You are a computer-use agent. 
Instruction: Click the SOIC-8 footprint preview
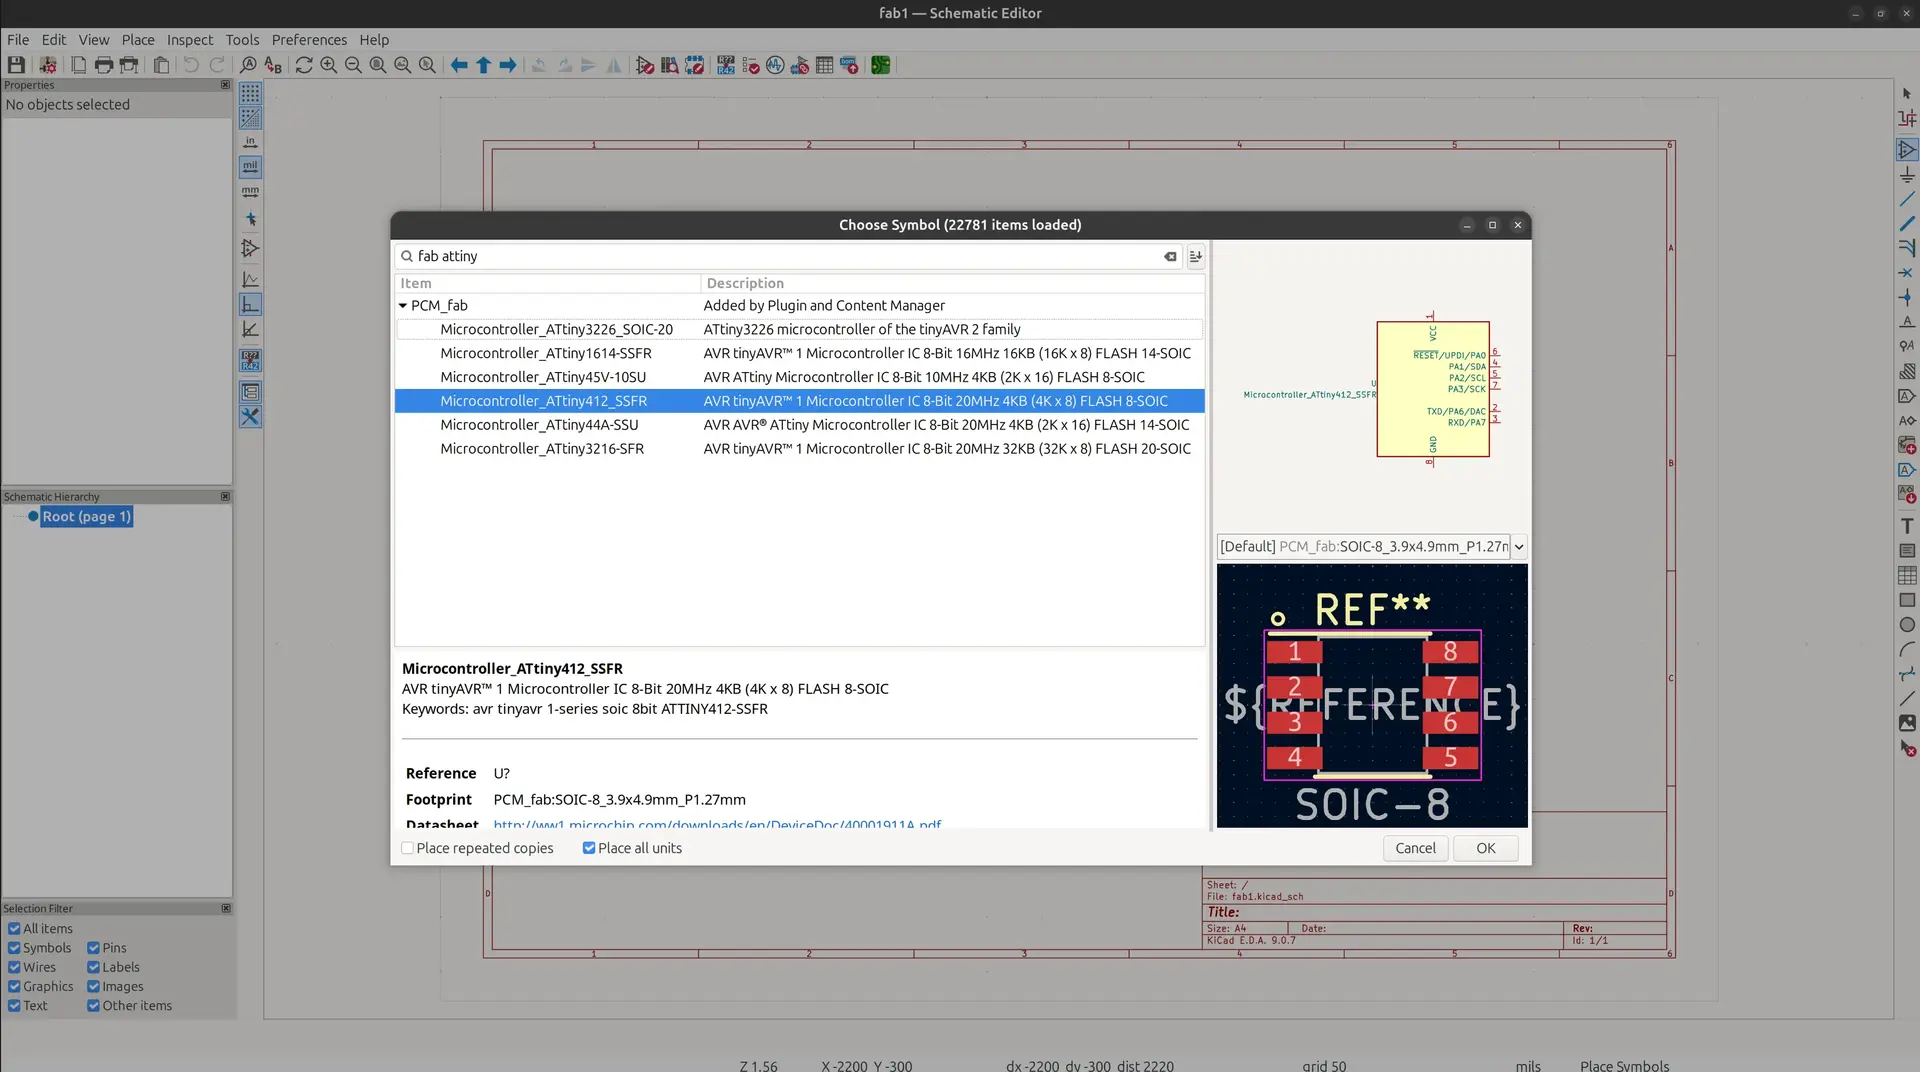tap(1372, 695)
